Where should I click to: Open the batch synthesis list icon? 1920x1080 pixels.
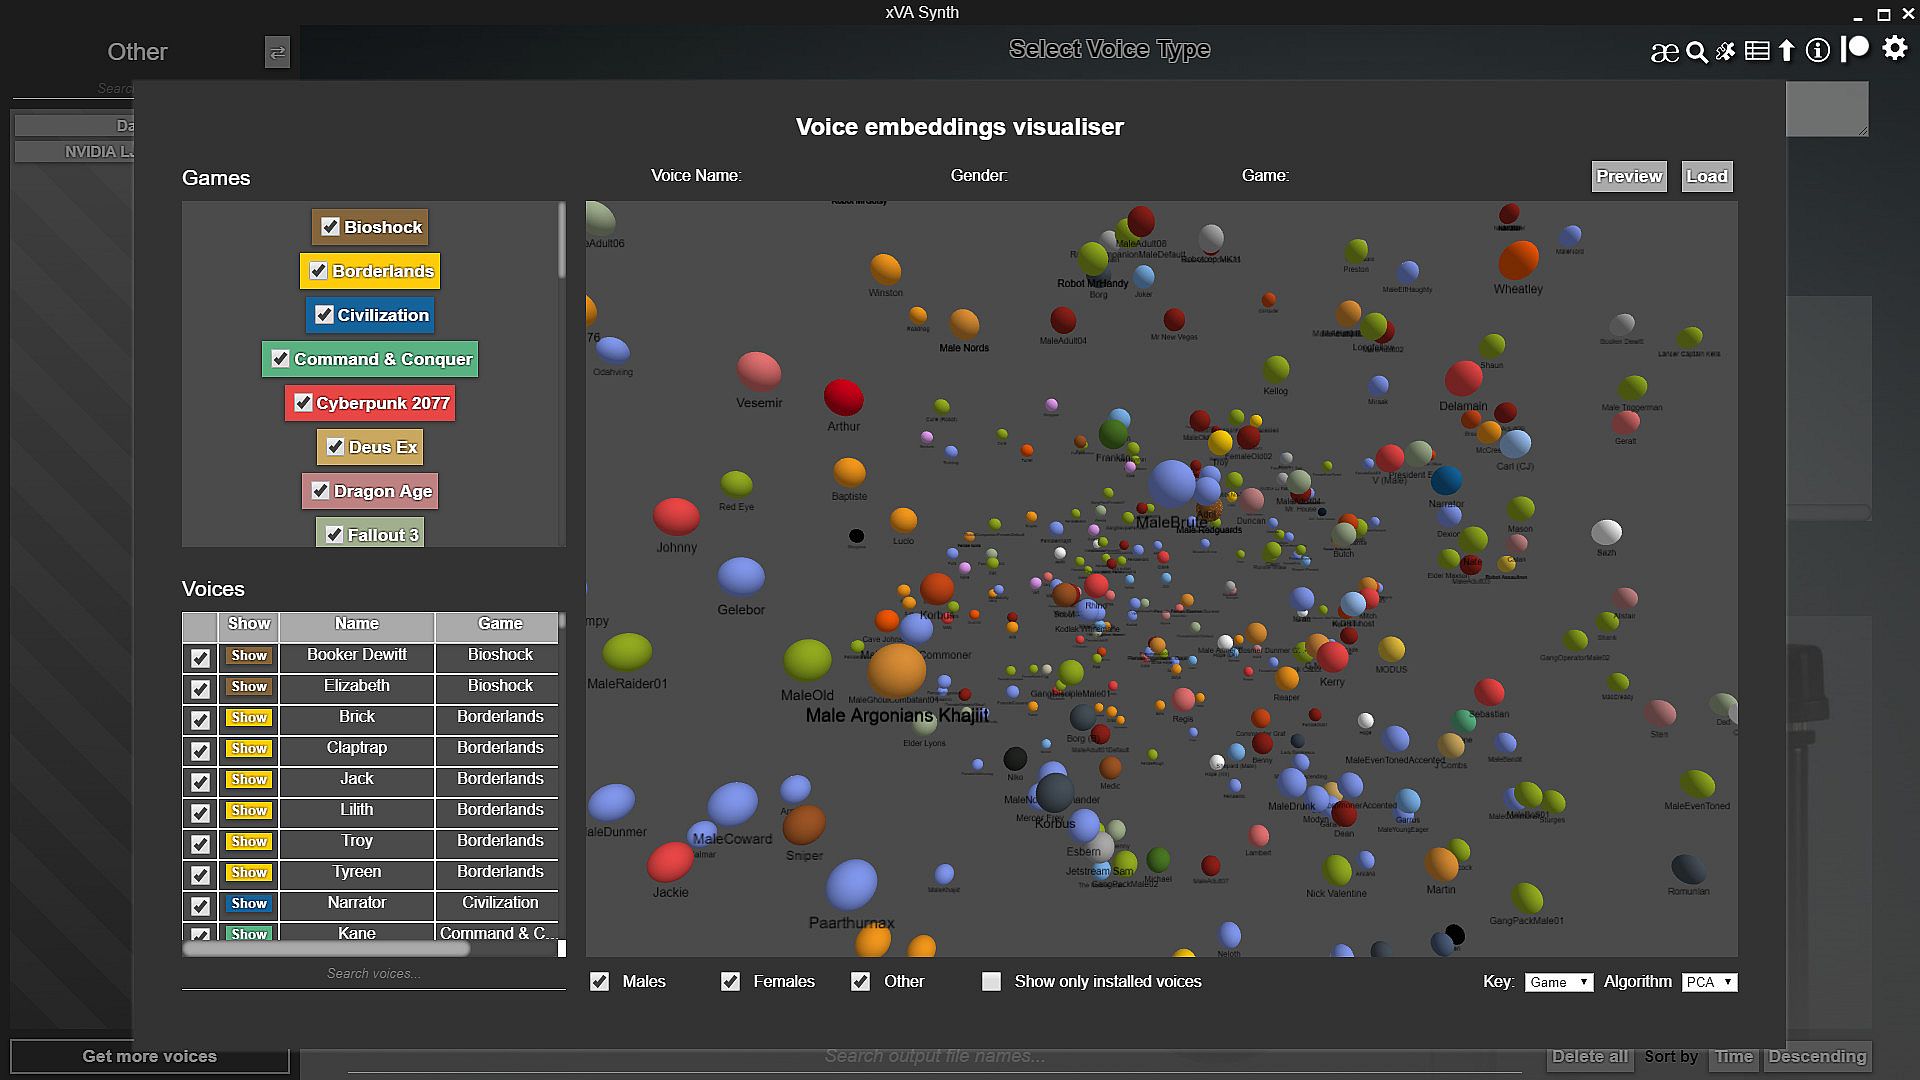point(1757,51)
